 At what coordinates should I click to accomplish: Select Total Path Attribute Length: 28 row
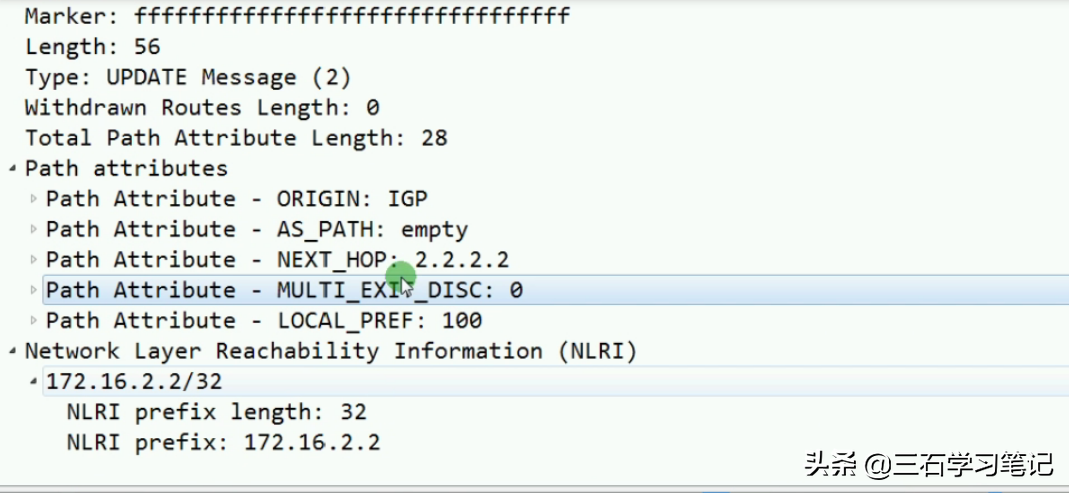pyautogui.click(x=236, y=138)
